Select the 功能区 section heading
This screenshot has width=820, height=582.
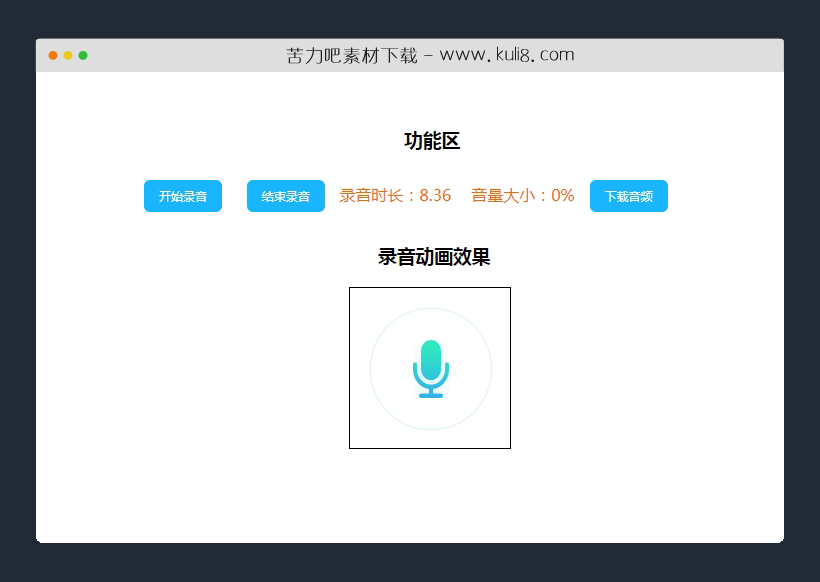click(x=432, y=141)
